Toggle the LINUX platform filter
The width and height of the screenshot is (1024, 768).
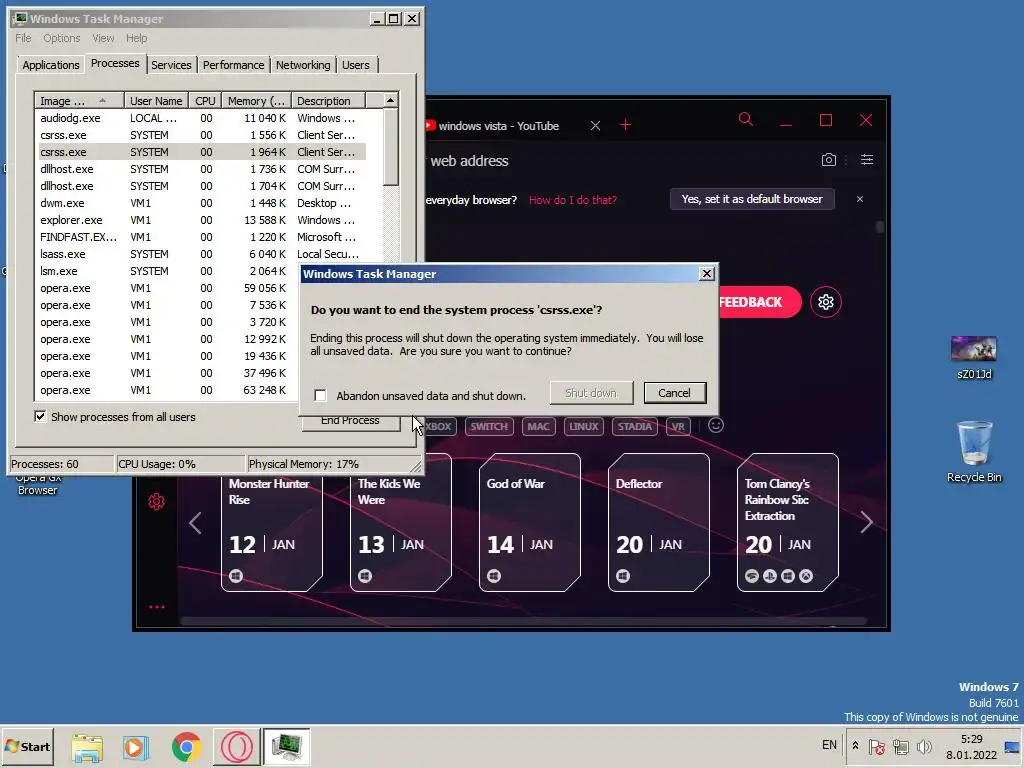[583, 426]
